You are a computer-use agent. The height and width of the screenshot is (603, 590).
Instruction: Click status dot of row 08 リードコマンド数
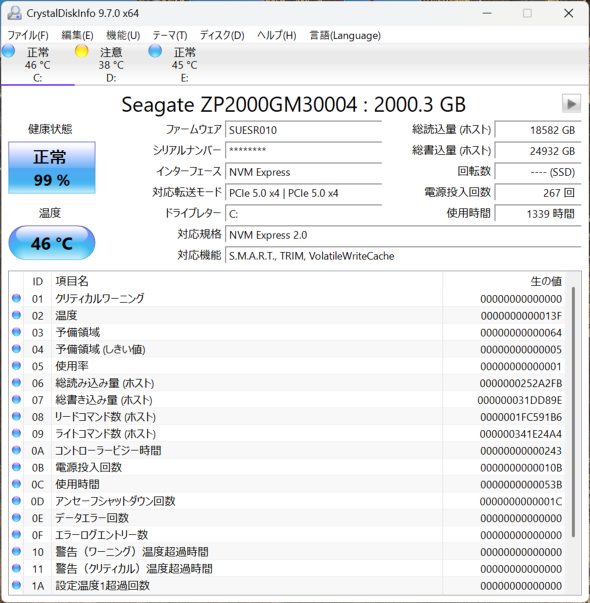tap(16, 416)
